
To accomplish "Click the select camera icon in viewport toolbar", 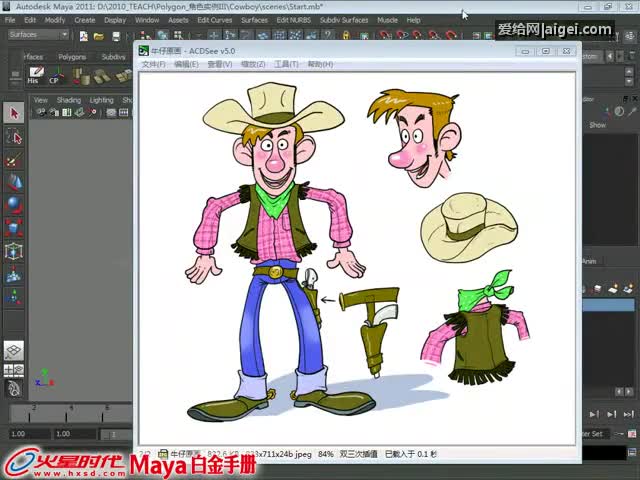I will pyautogui.click(x=41, y=112).
